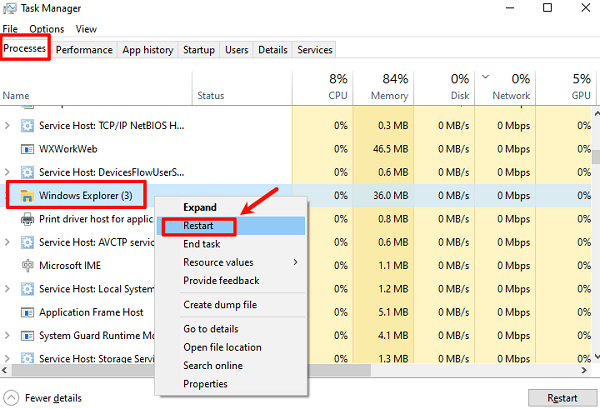Switch to the Details tab
Image resolution: width=600 pixels, height=409 pixels.
click(x=272, y=50)
